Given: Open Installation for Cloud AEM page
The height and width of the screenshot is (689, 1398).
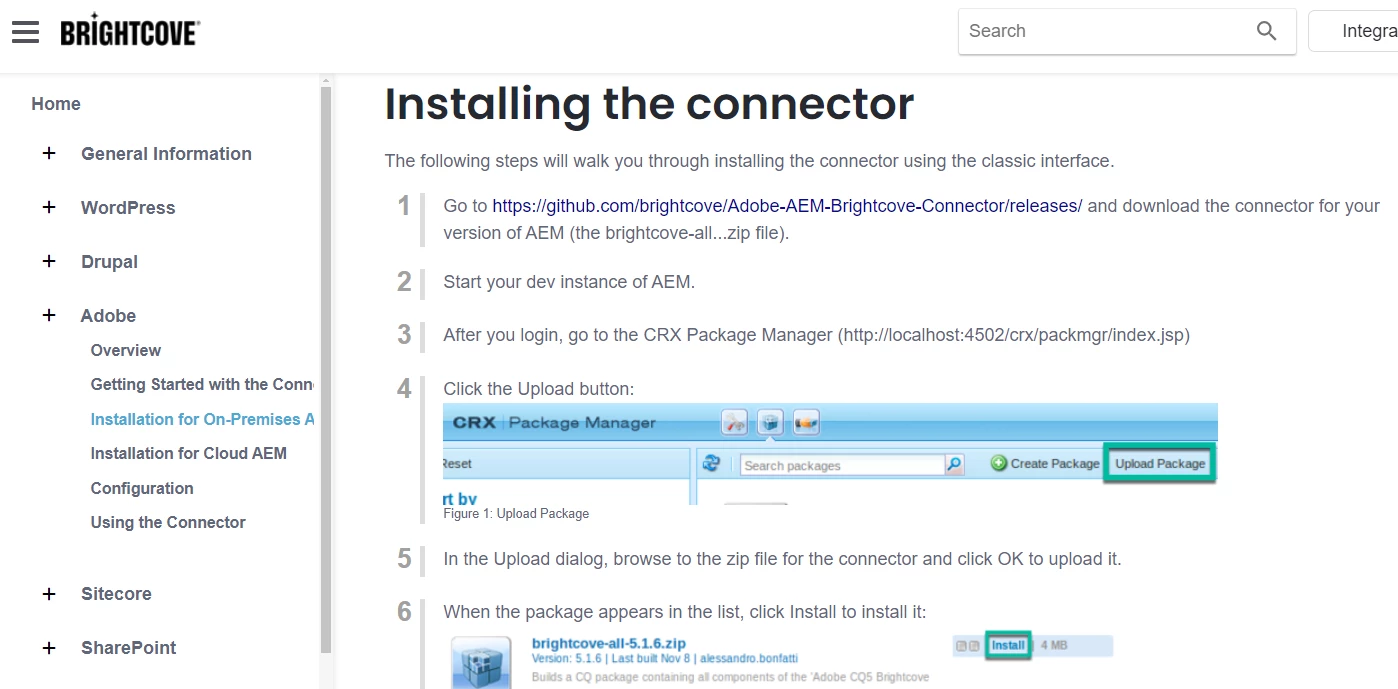Looking at the screenshot, I should pyautogui.click(x=189, y=453).
